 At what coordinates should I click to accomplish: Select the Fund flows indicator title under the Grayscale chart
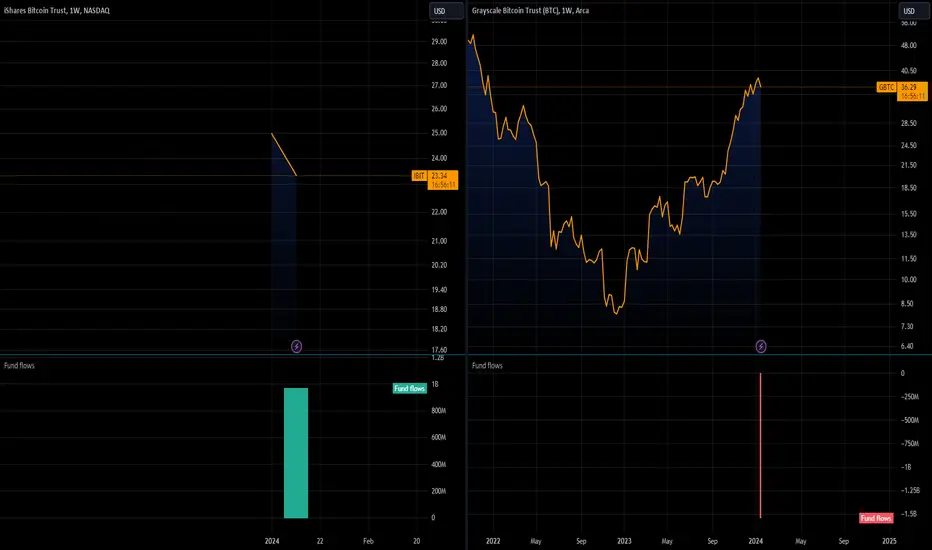click(x=487, y=366)
